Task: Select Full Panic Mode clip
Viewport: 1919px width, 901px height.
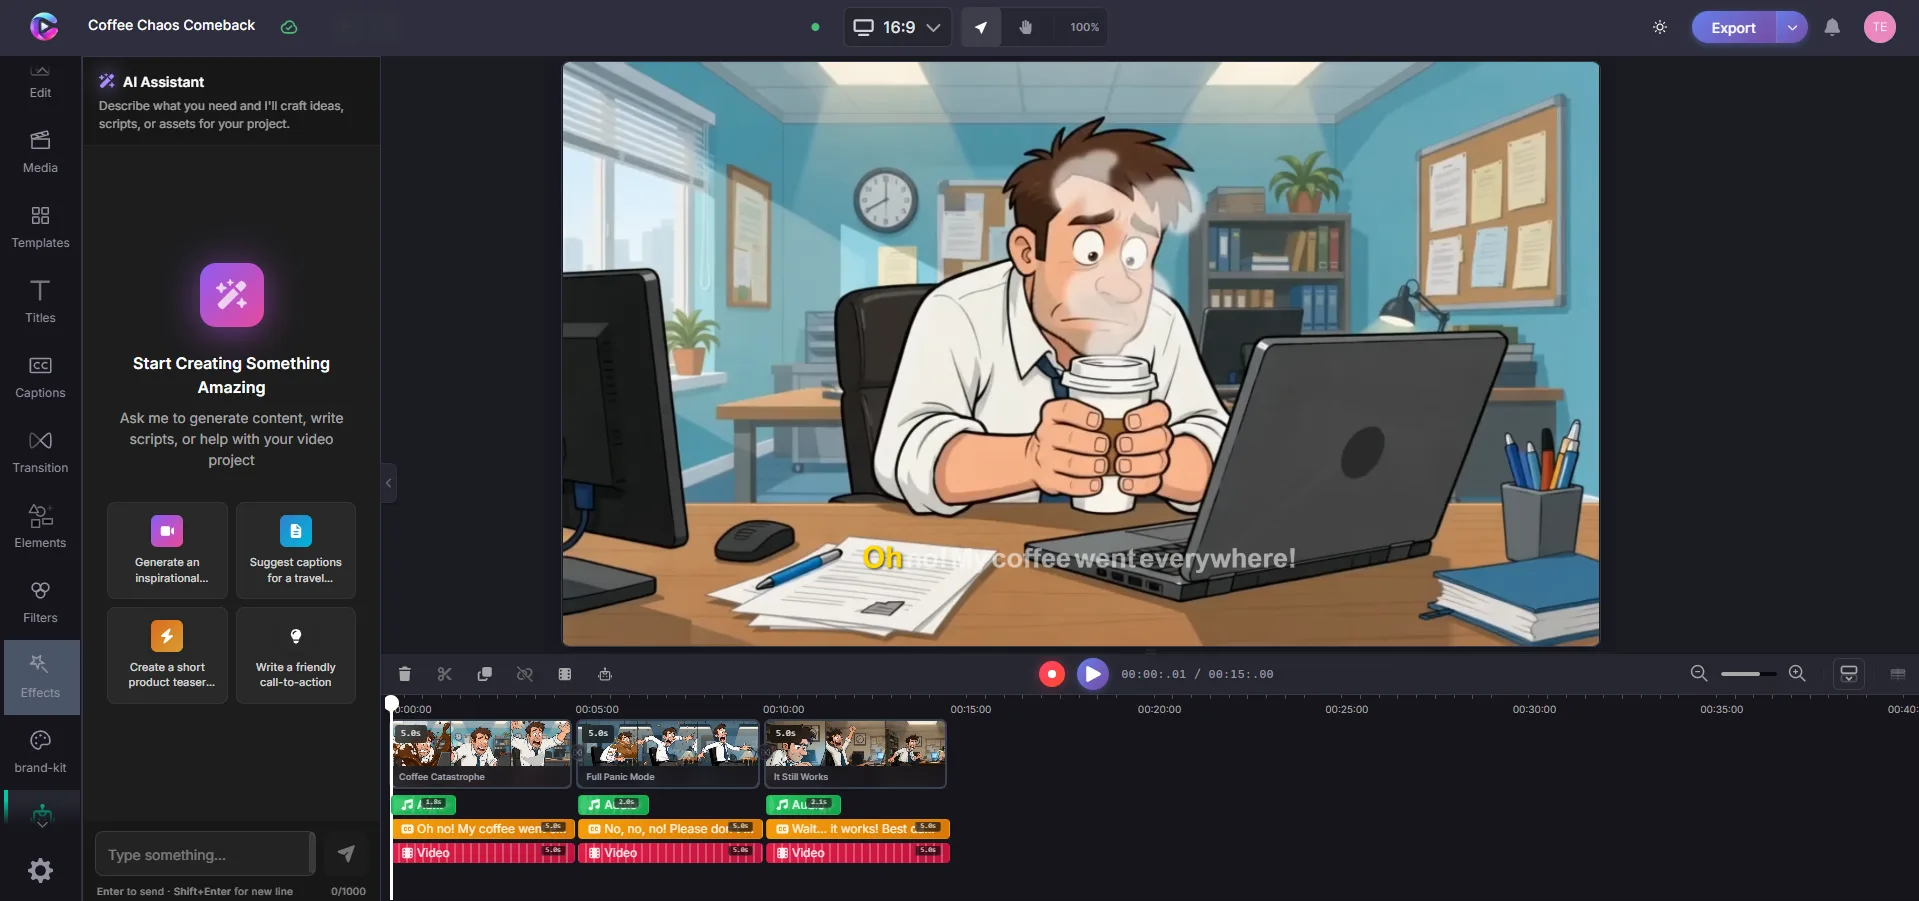Action: (668, 754)
